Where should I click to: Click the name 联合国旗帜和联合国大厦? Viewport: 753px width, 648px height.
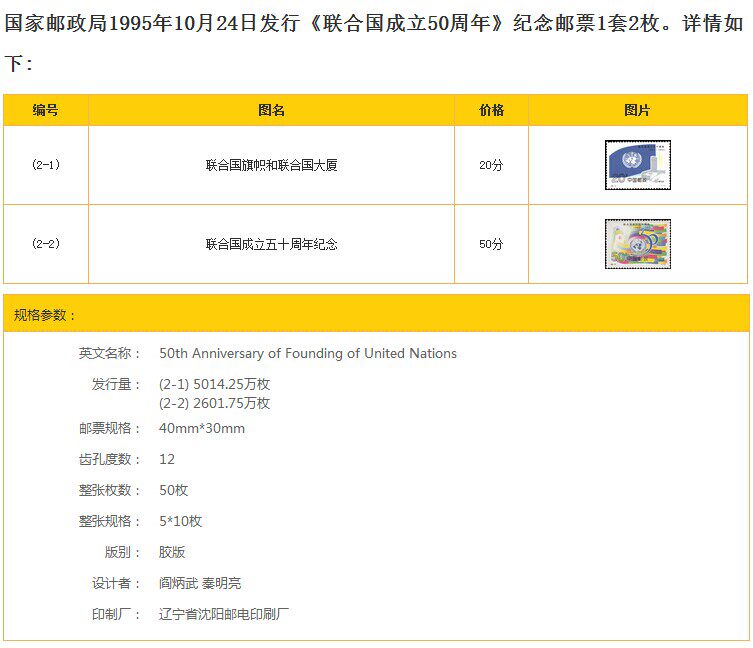click(x=271, y=165)
